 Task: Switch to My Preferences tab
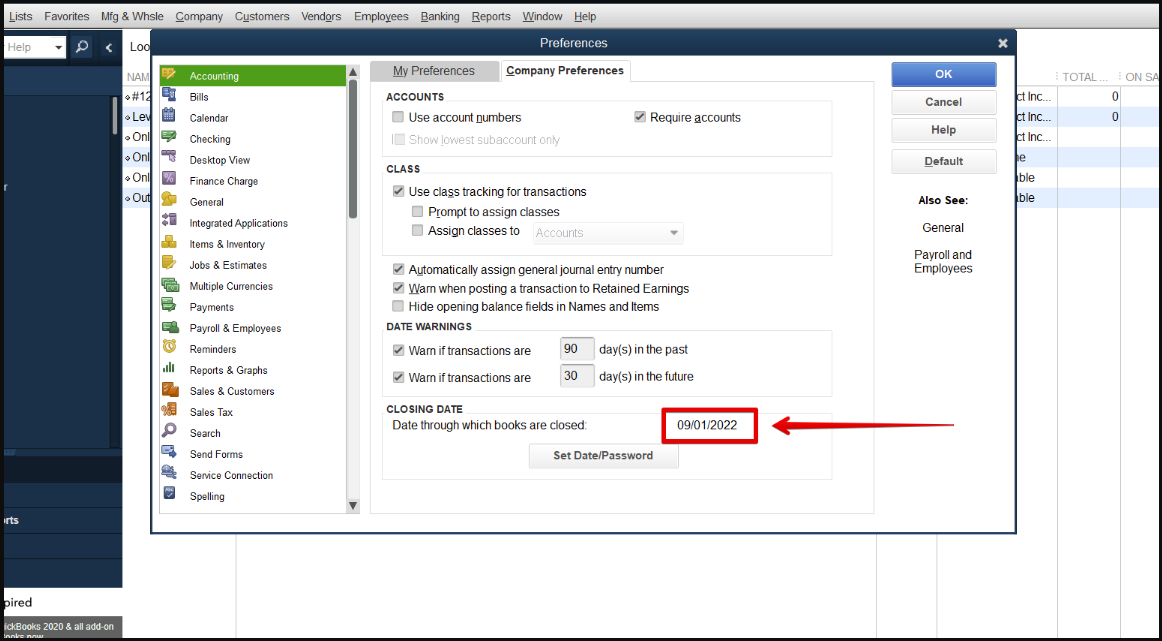click(434, 71)
